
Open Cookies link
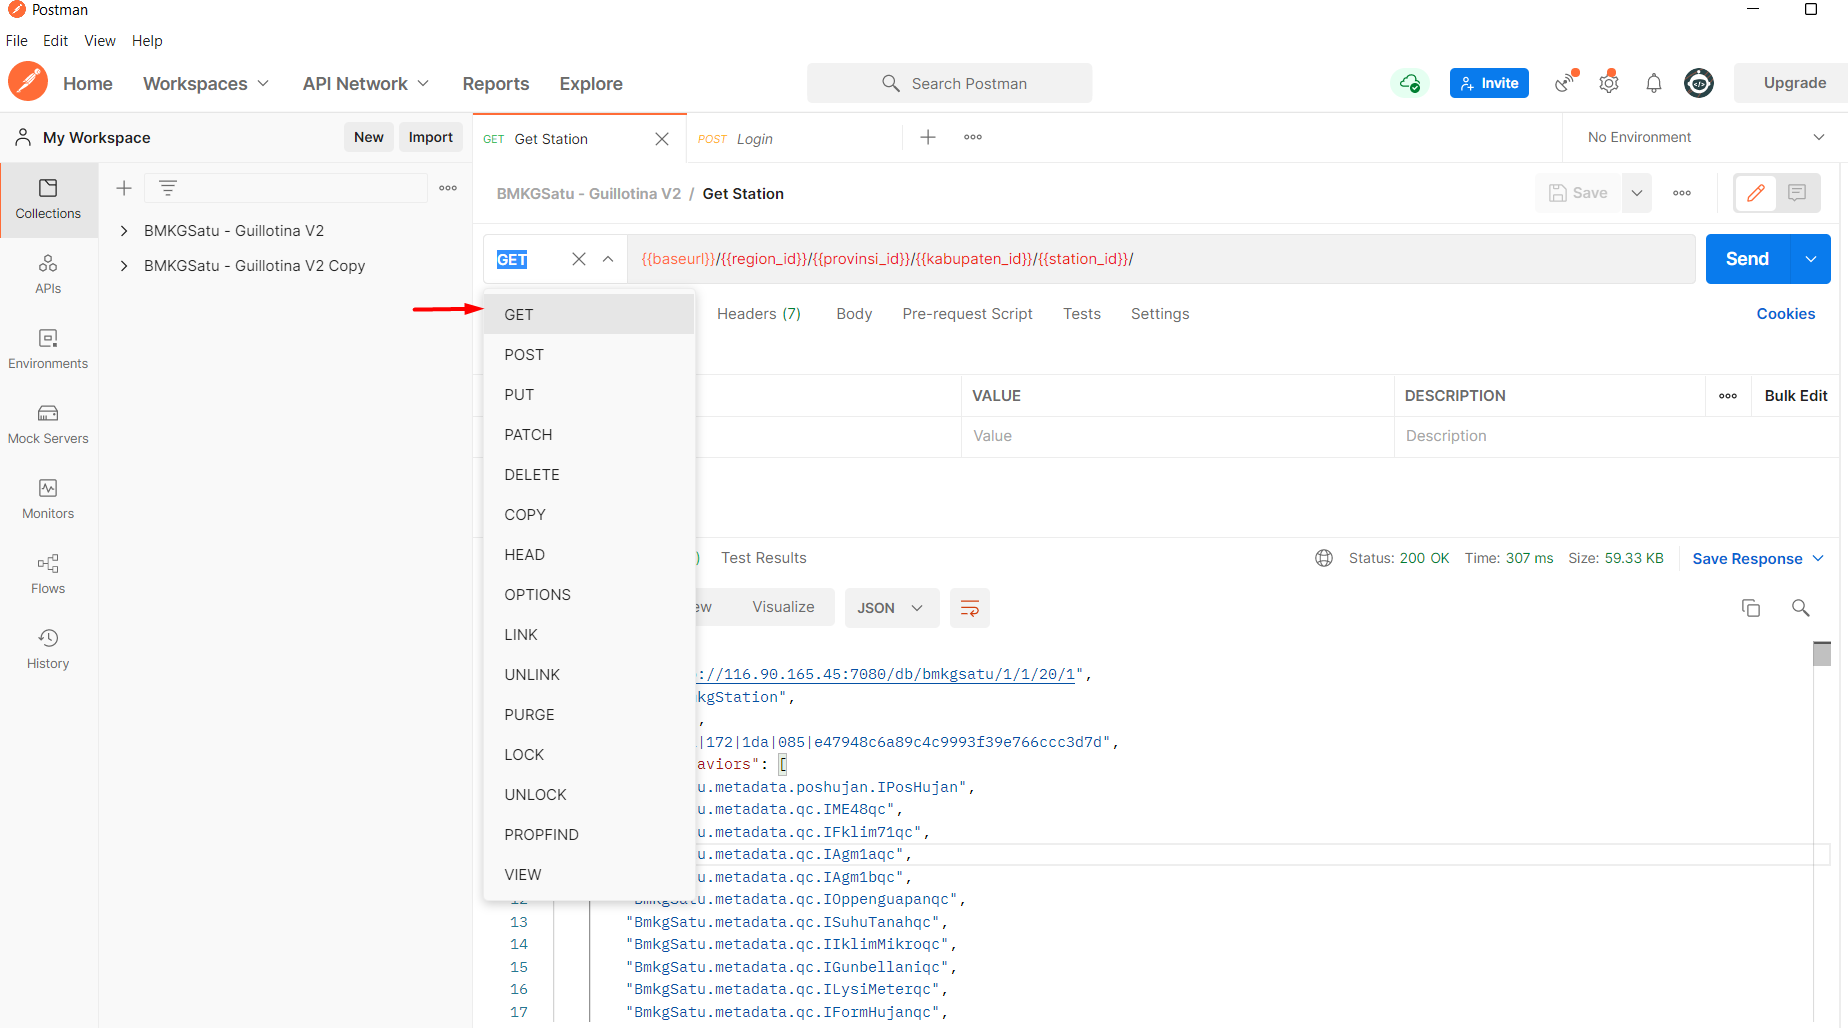click(x=1785, y=314)
